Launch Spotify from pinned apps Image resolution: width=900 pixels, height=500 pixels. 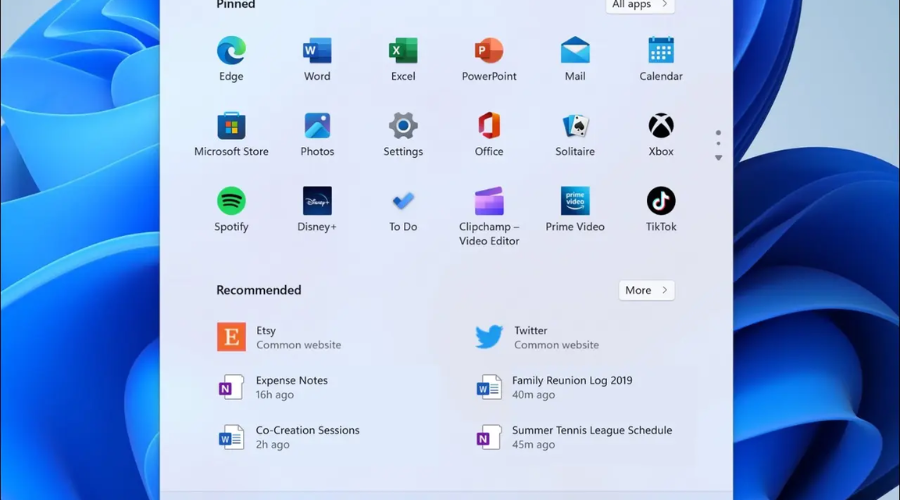click(x=231, y=201)
